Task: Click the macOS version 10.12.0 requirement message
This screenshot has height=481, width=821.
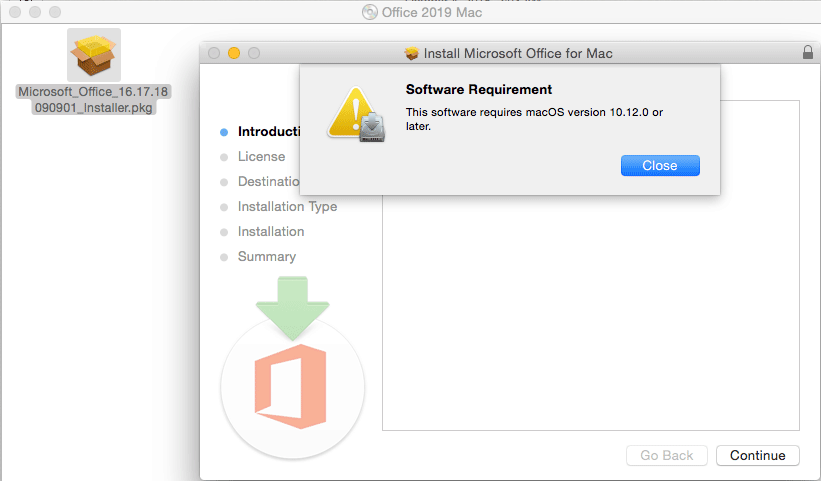Action: coord(534,119)
